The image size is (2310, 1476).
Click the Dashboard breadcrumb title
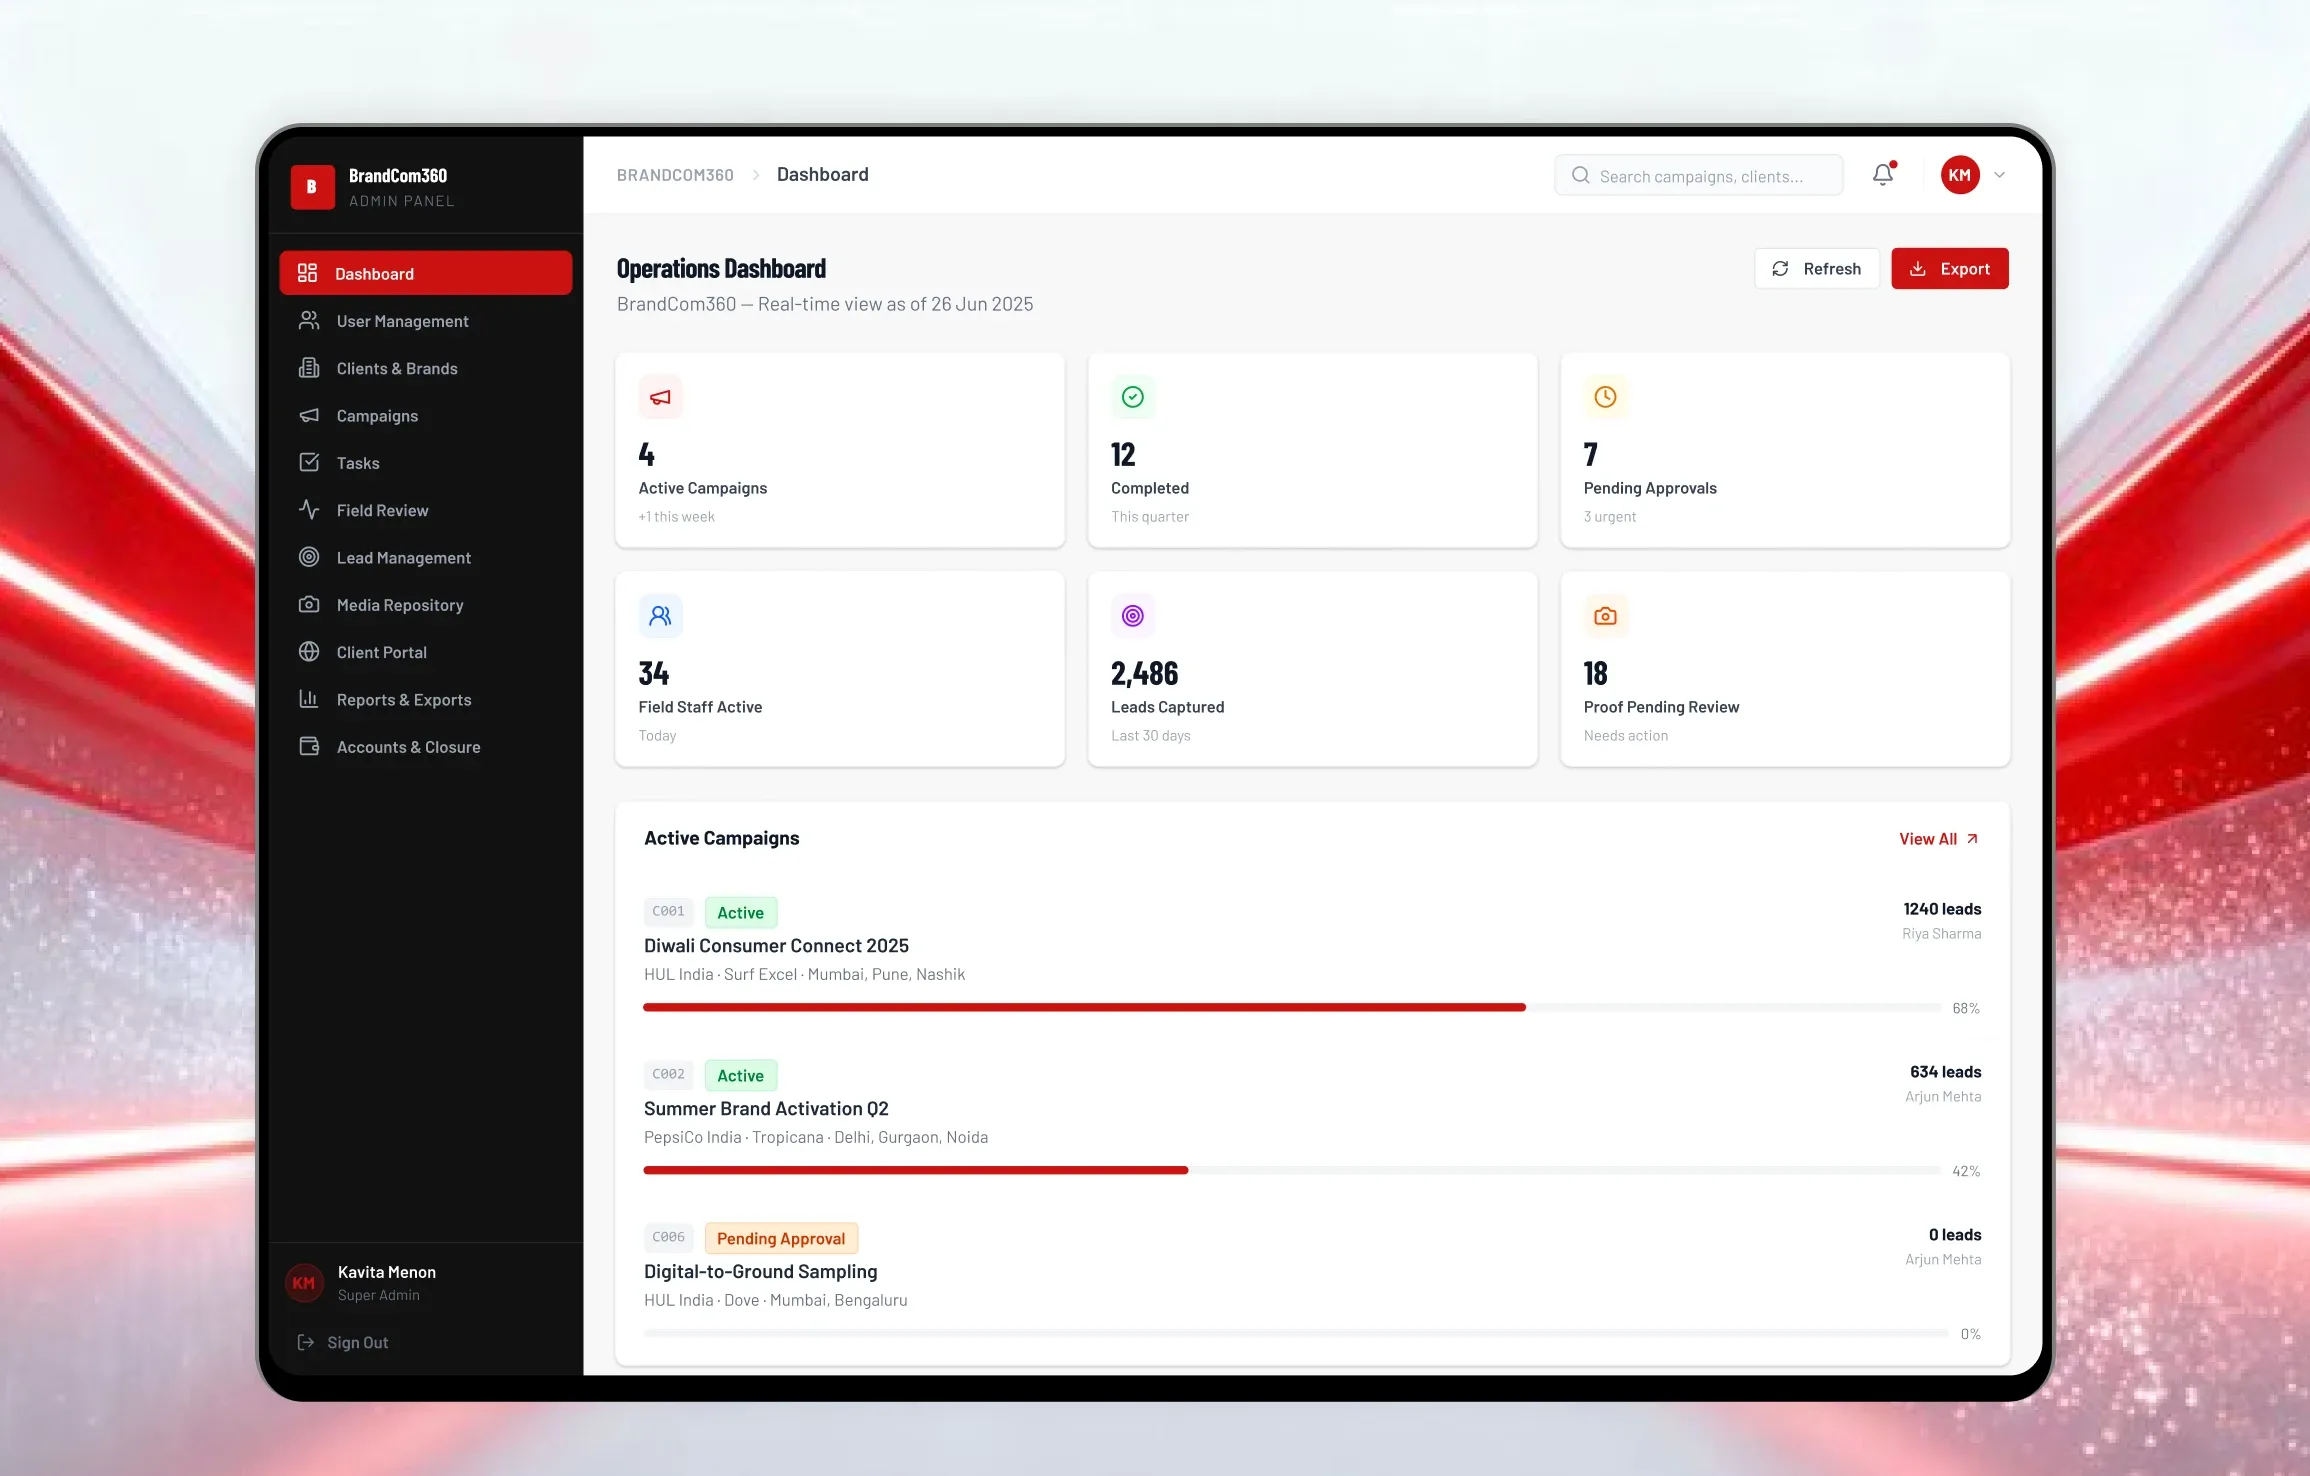point(823,174)
